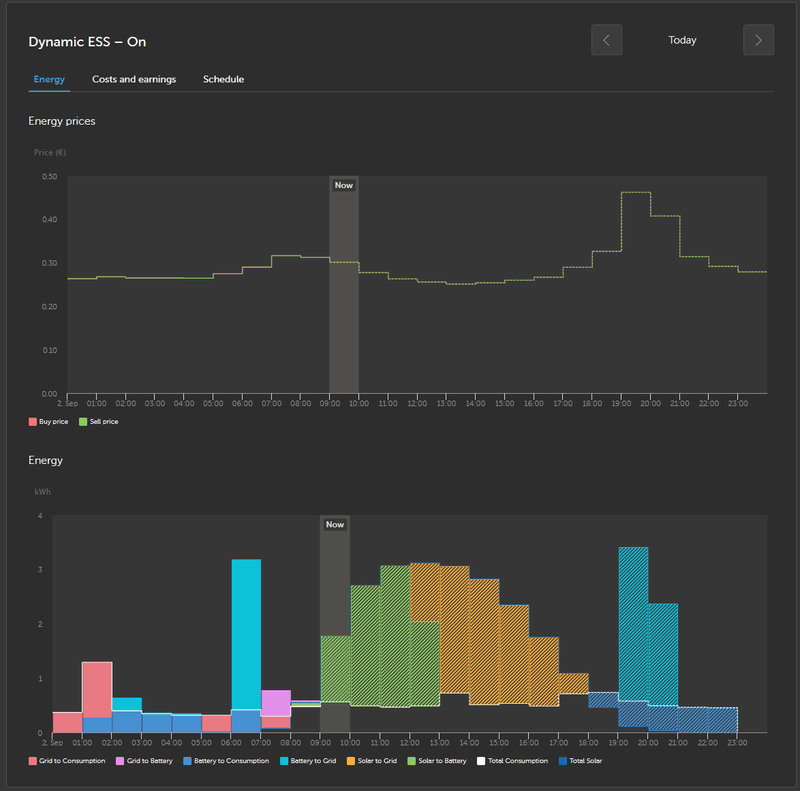Image resolution: width=800 pixels, height=791 pixels.
Task: Click the Today date label
Action: (682, 40)
